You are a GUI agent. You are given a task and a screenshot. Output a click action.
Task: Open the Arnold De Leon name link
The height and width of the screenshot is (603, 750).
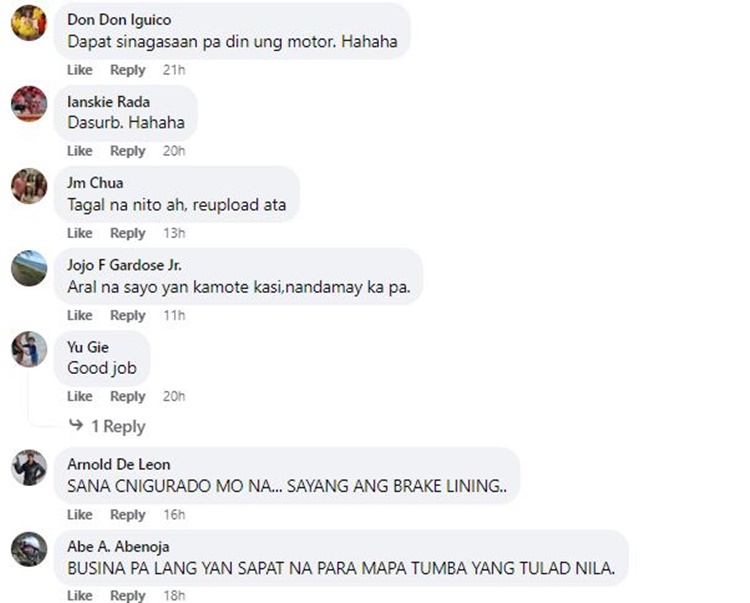(x=119, y=464)
